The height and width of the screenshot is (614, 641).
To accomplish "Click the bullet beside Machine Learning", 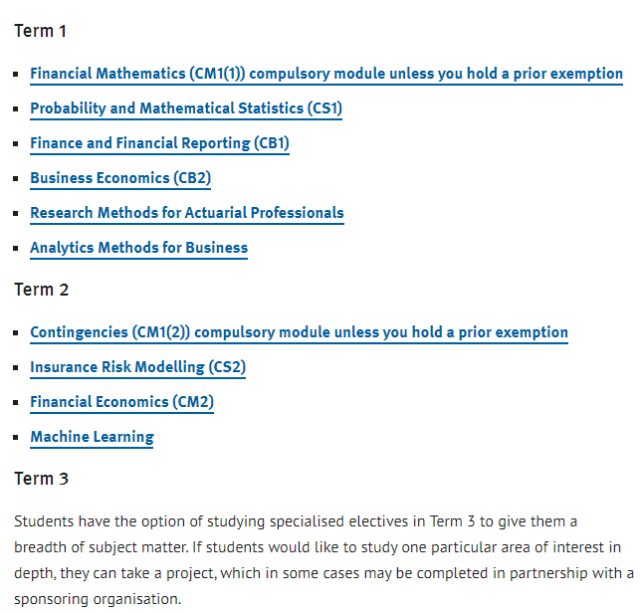I will coord(16,437).
